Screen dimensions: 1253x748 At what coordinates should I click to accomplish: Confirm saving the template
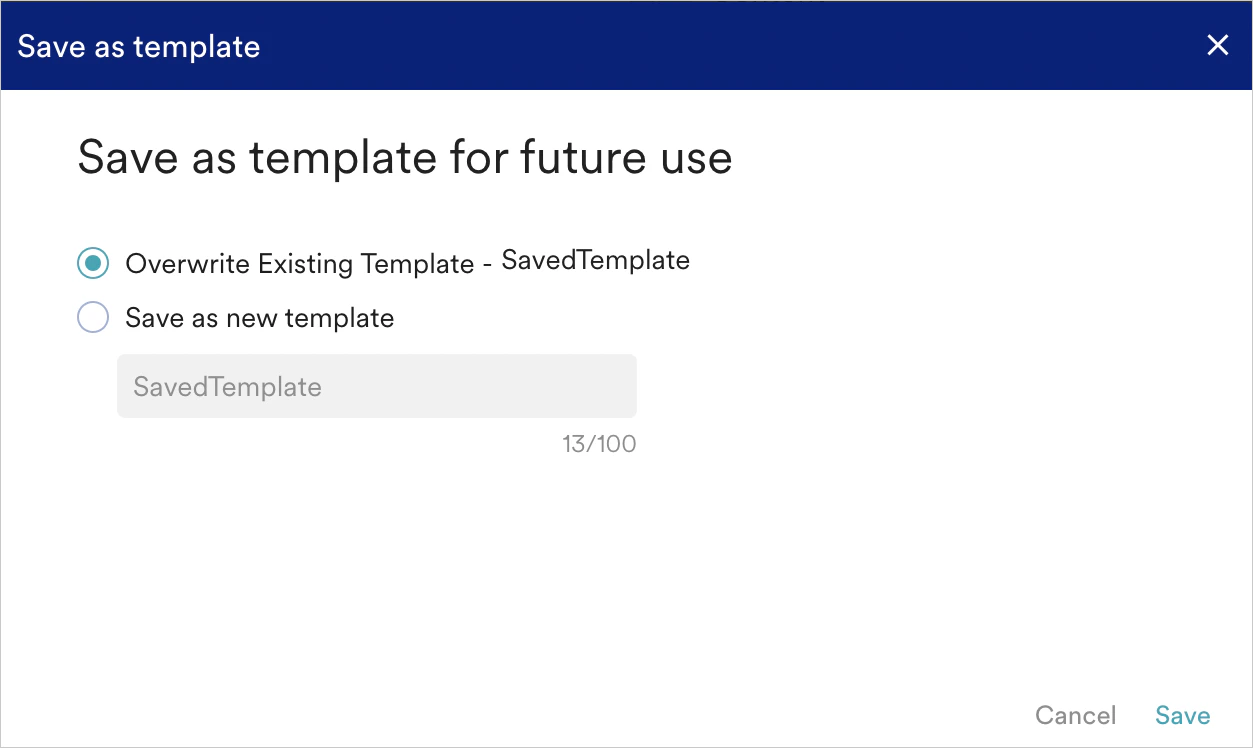click(1182, 715)
